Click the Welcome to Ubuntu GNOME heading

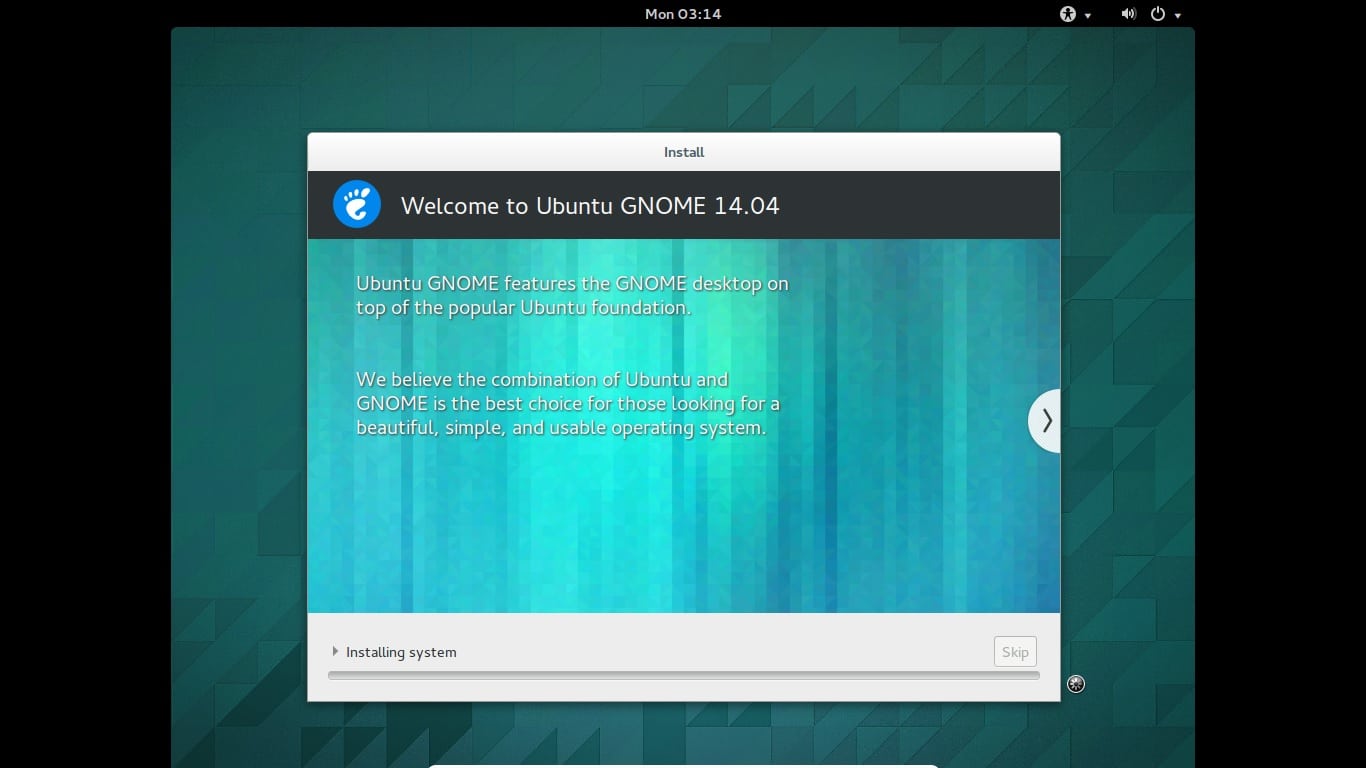[x=589, y=206]
